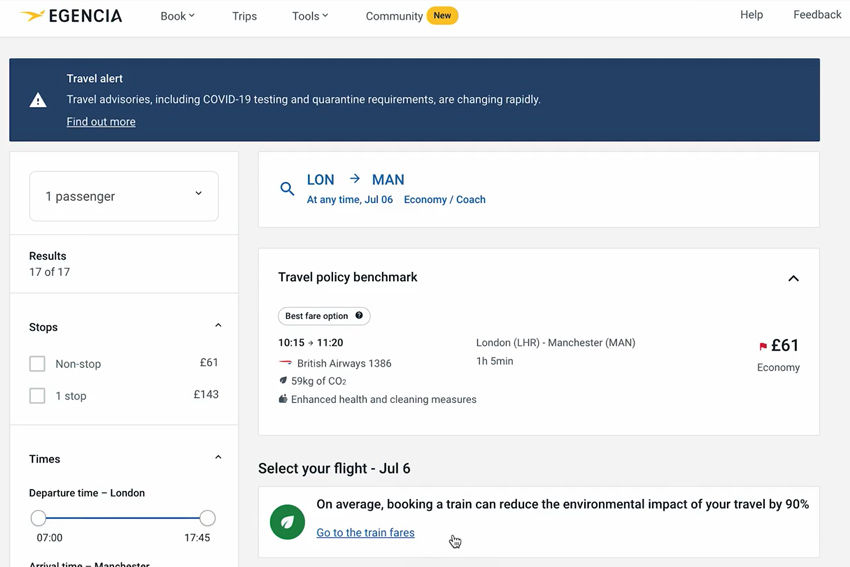Image resolution: width=850 pixels, height=567 pixels.
Task: Tick the Non-stop checkbox
Action: point(37,364)
